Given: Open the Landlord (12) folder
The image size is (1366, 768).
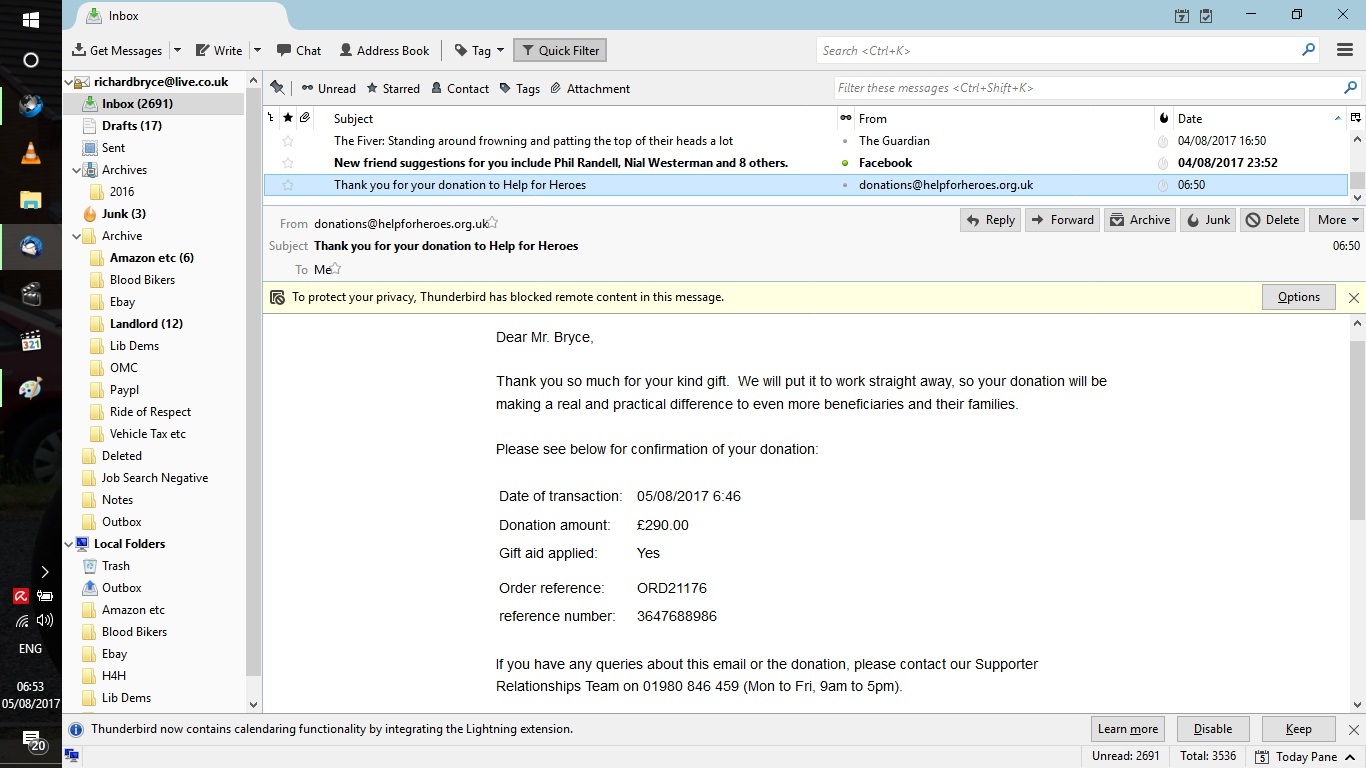Looking at the screenshot, I should [146, 324].
